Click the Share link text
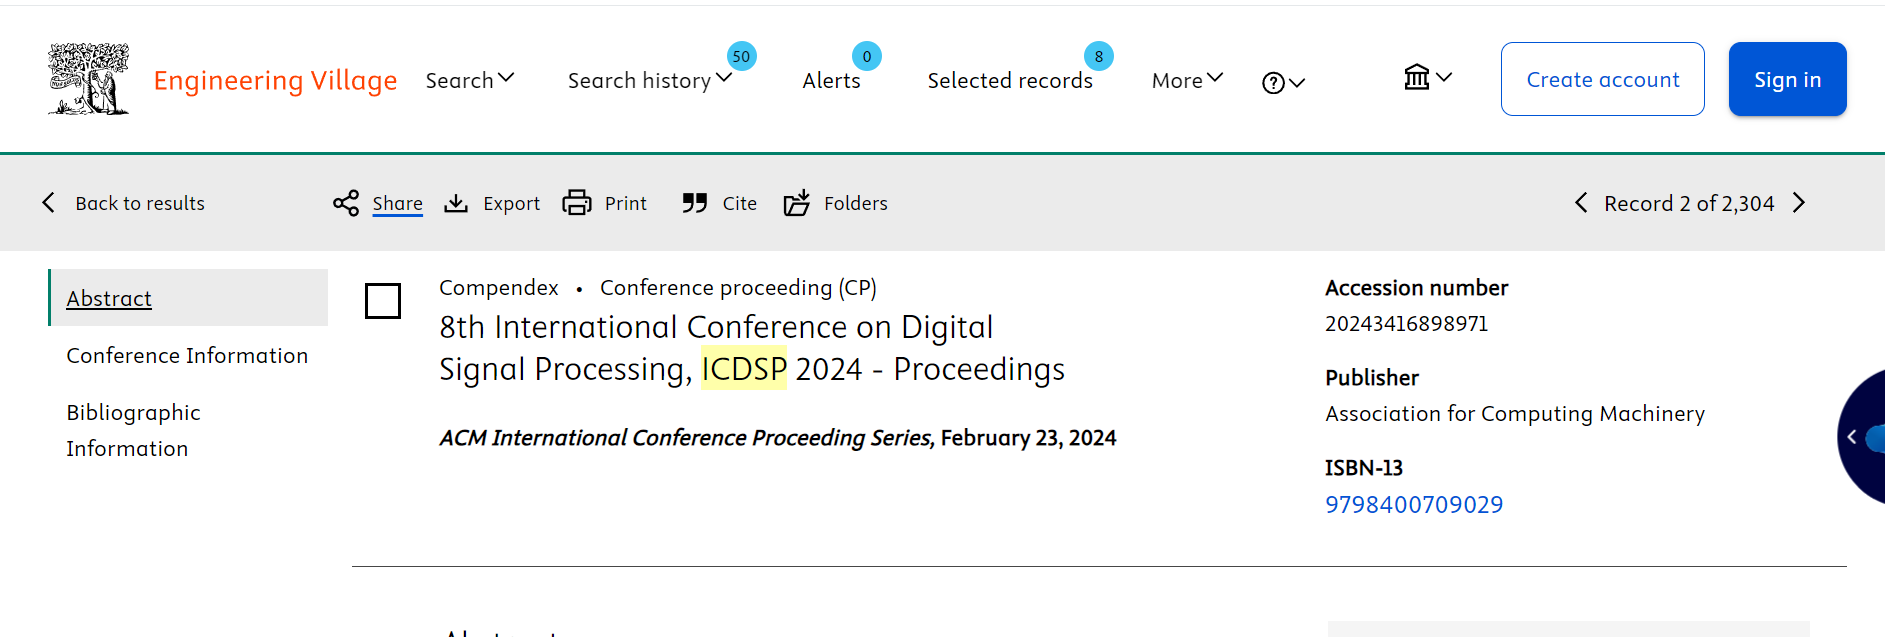Image resolution: width=1885 pixels, height=637 pixels. [398, 203]
